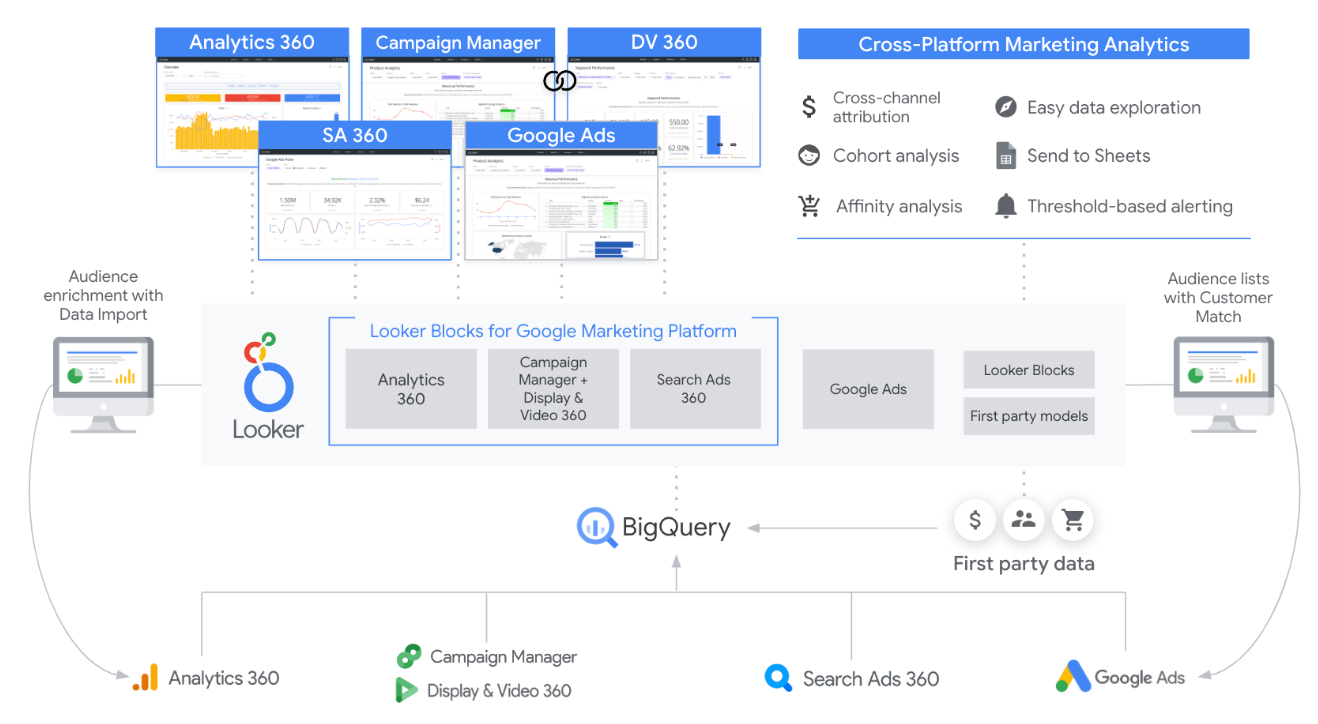Click the Data Import monitor icon
Screen dimensions: 1318x724
[x=103, y=384]
